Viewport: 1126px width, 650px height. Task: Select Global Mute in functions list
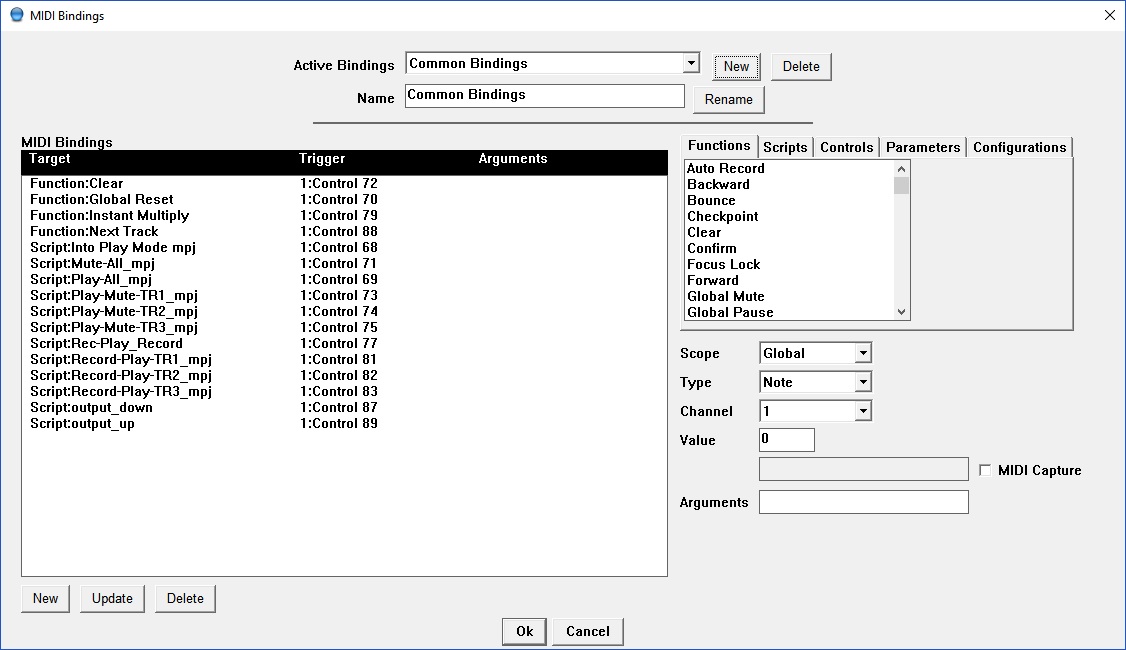[789, 297]
